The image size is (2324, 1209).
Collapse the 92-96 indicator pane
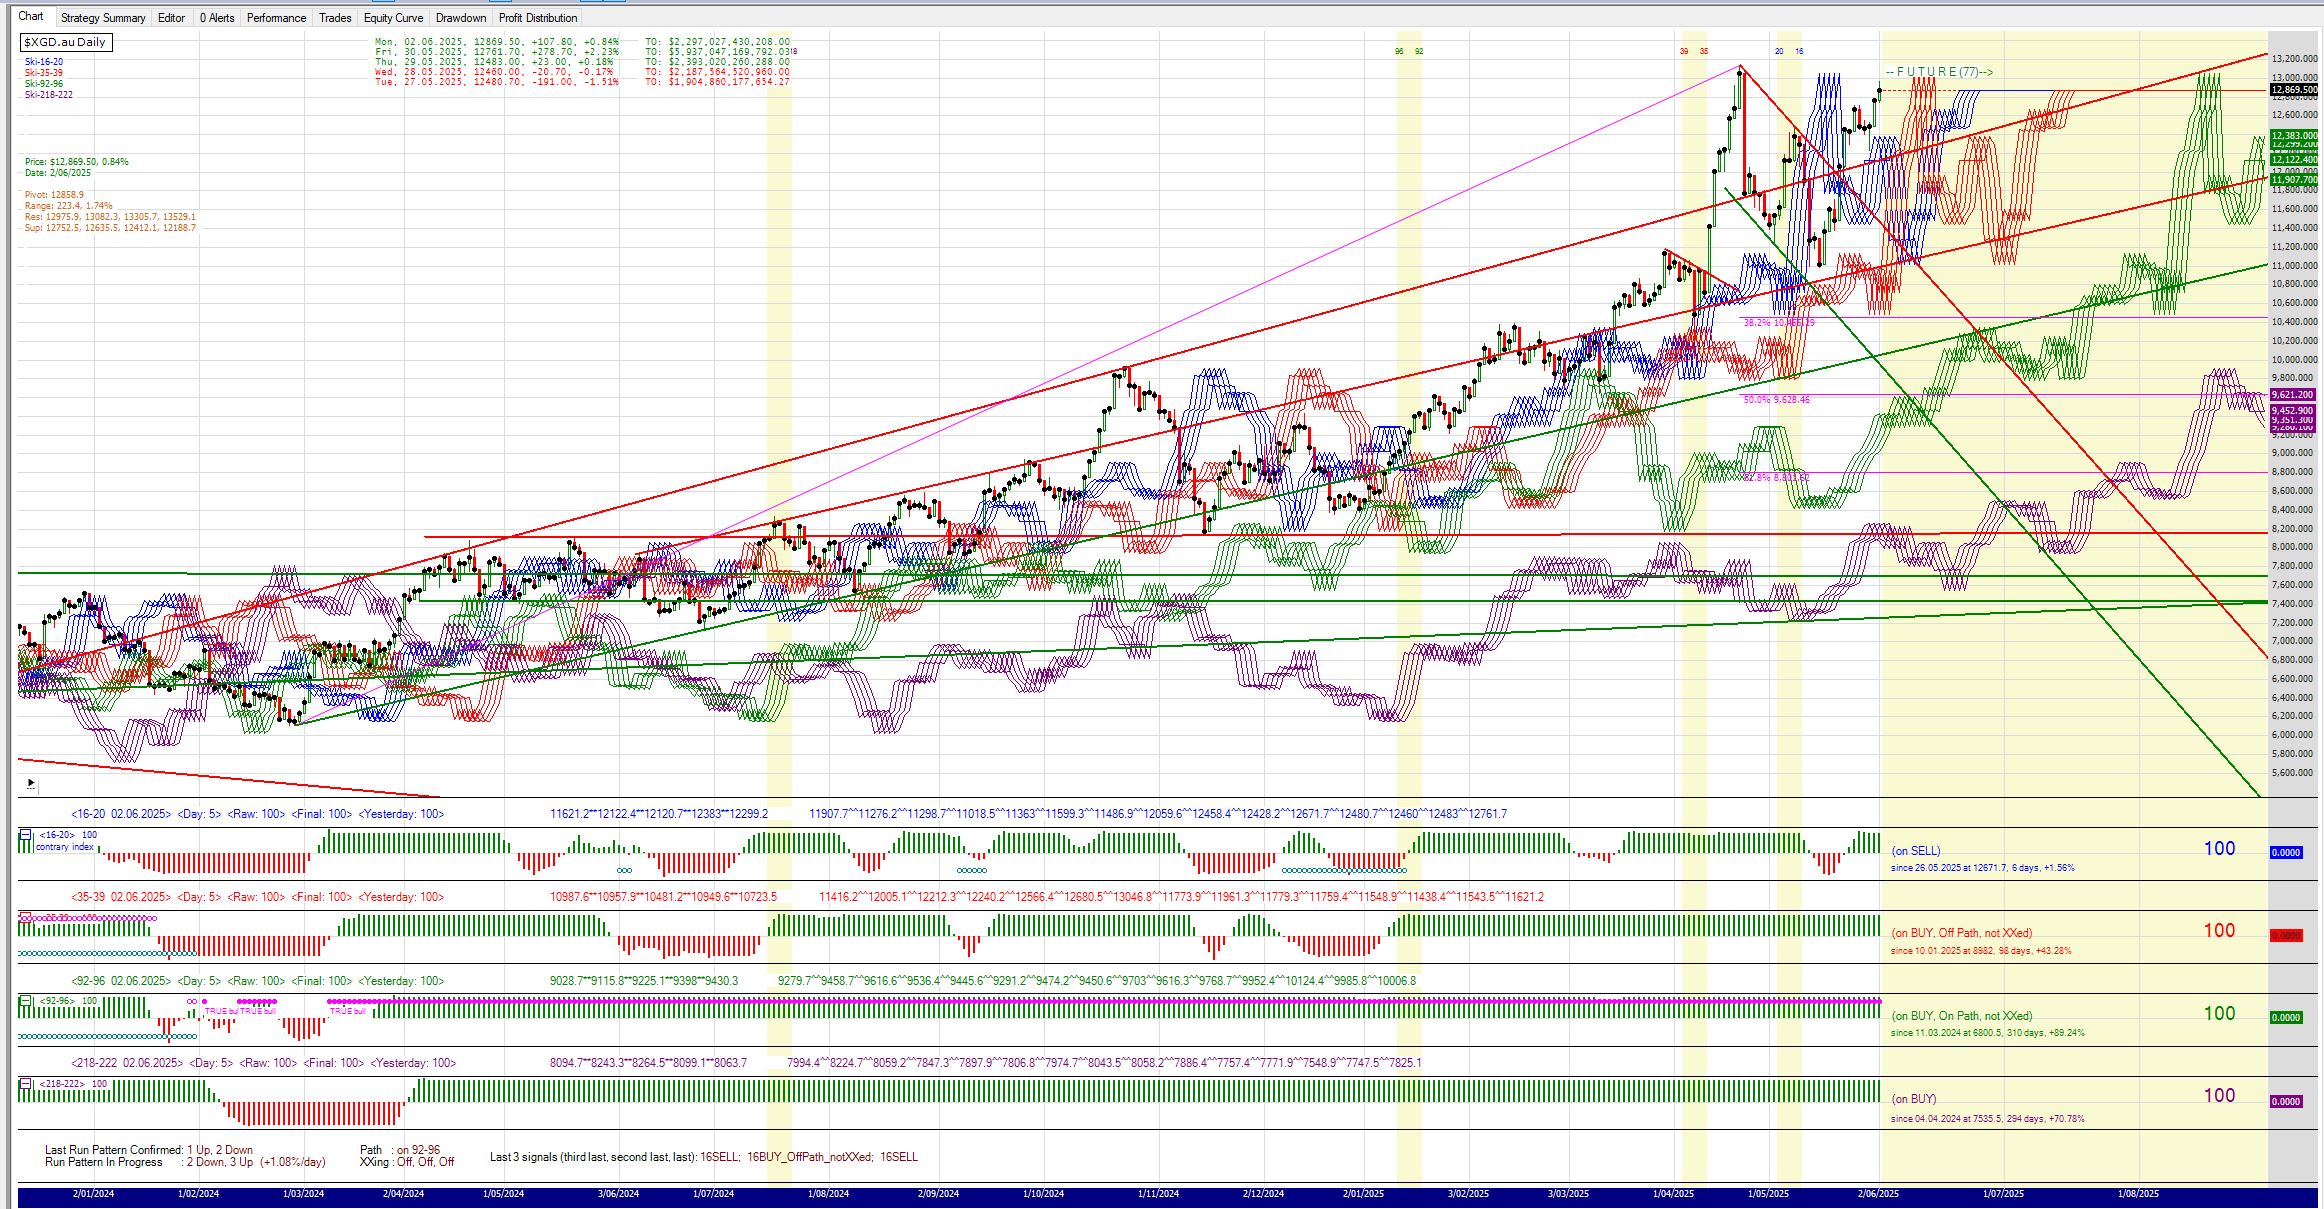25,1000
